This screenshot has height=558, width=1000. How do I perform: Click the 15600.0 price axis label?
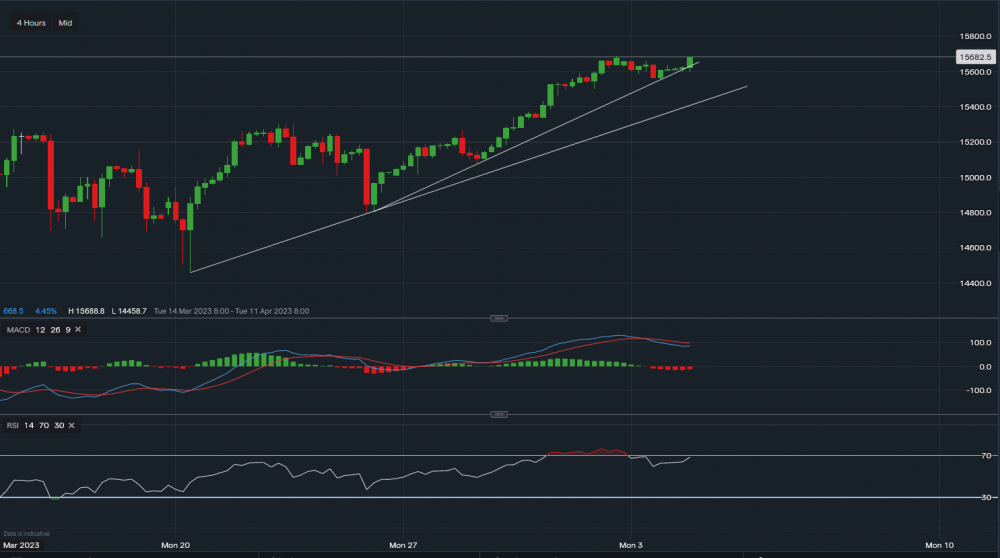click(x=976, y=72)
